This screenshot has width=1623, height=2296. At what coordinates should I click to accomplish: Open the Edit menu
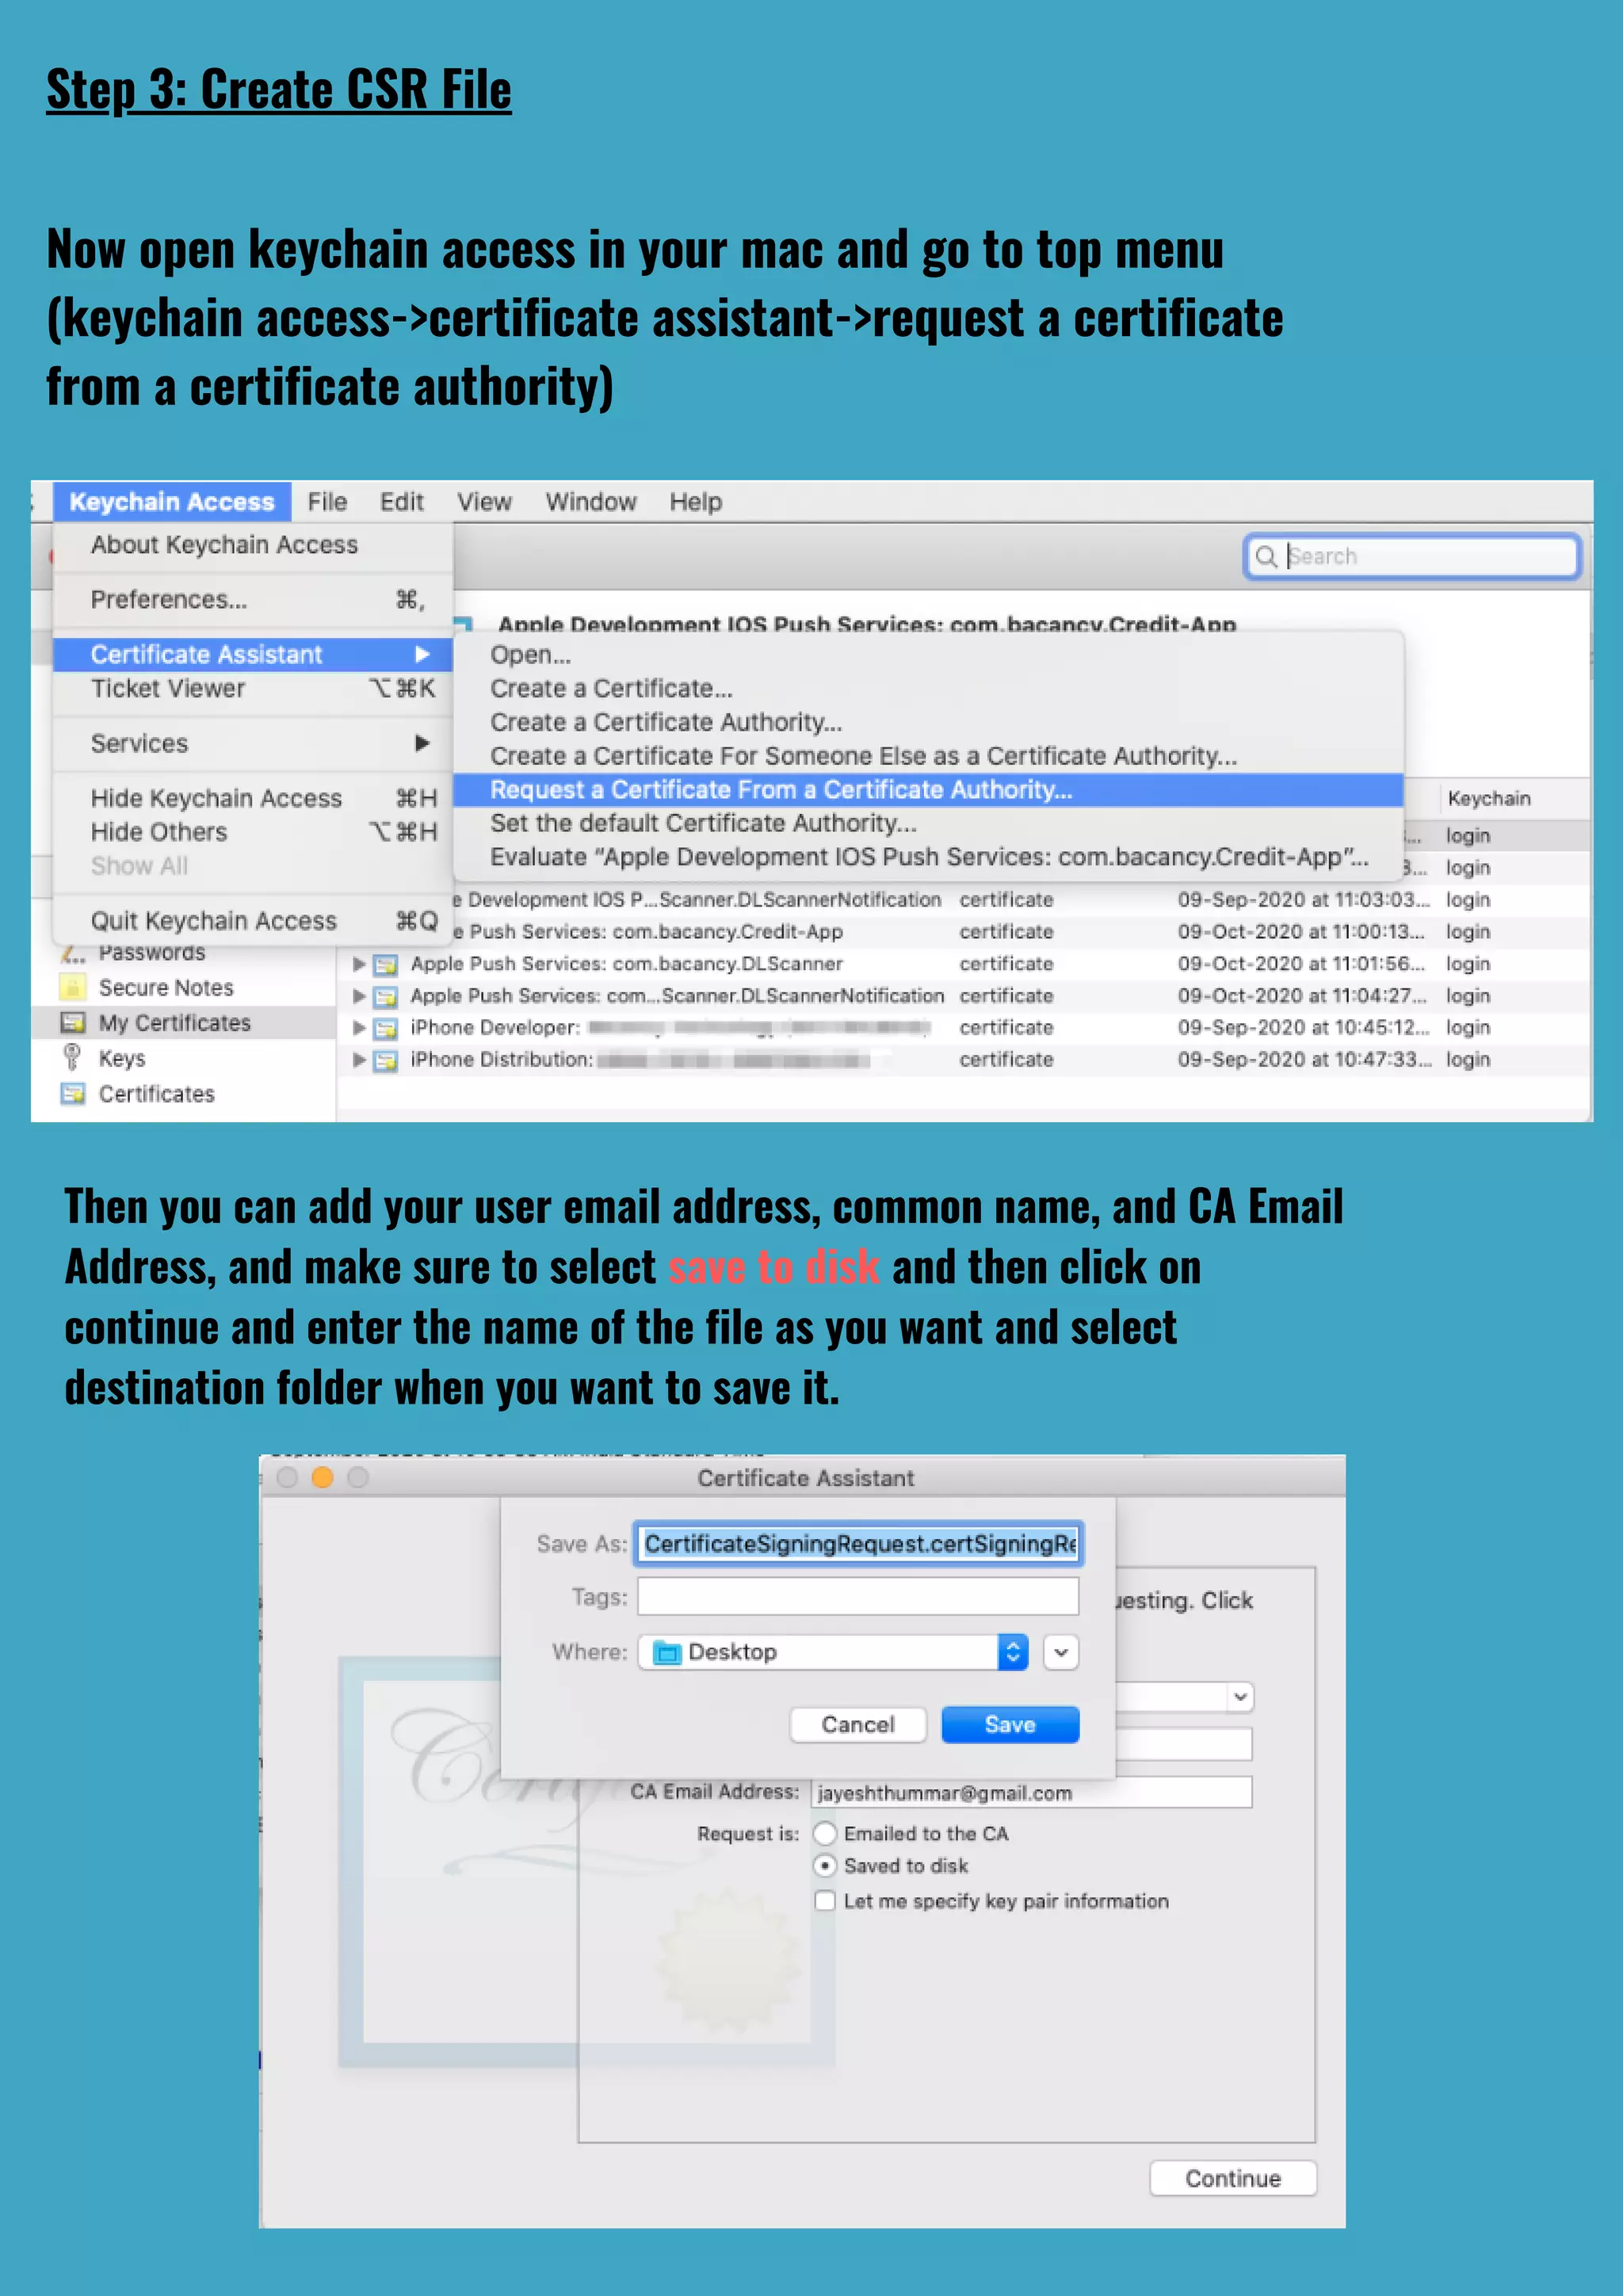[401, 502]
